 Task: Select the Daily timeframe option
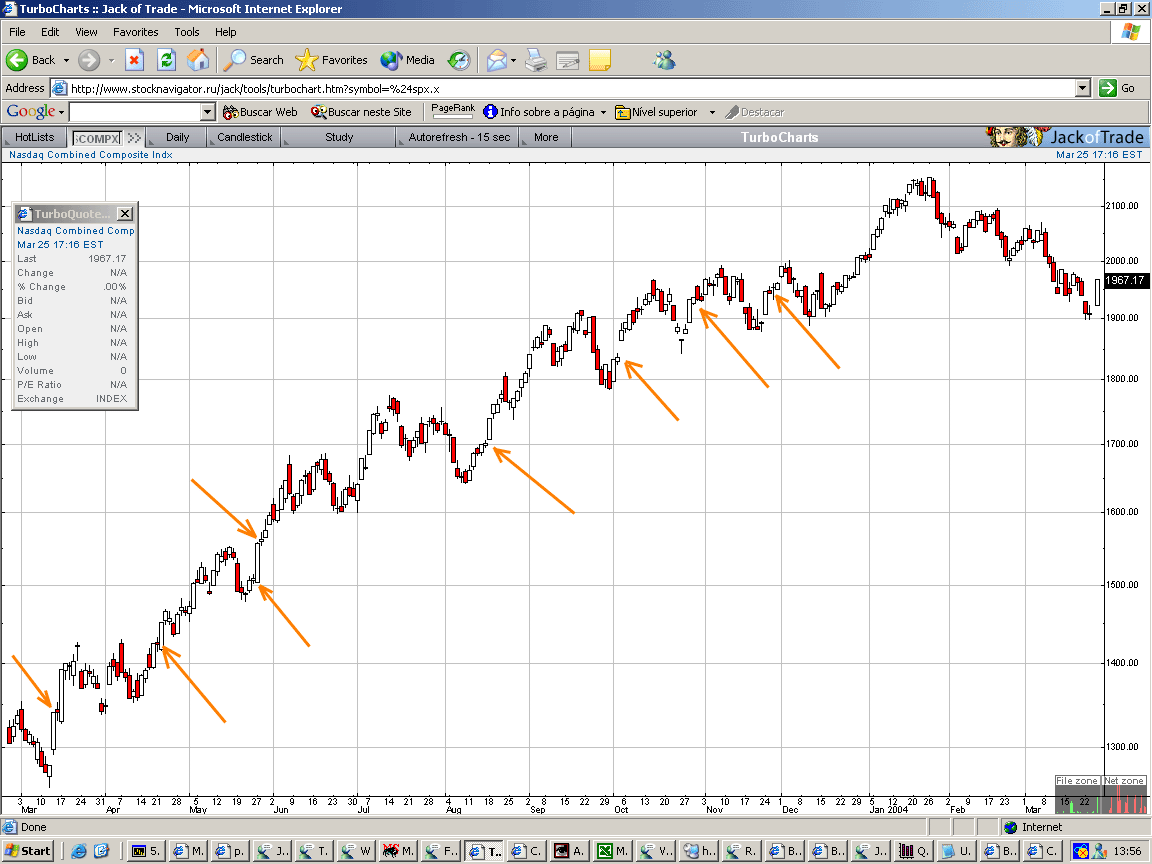[x=176, y=137]
